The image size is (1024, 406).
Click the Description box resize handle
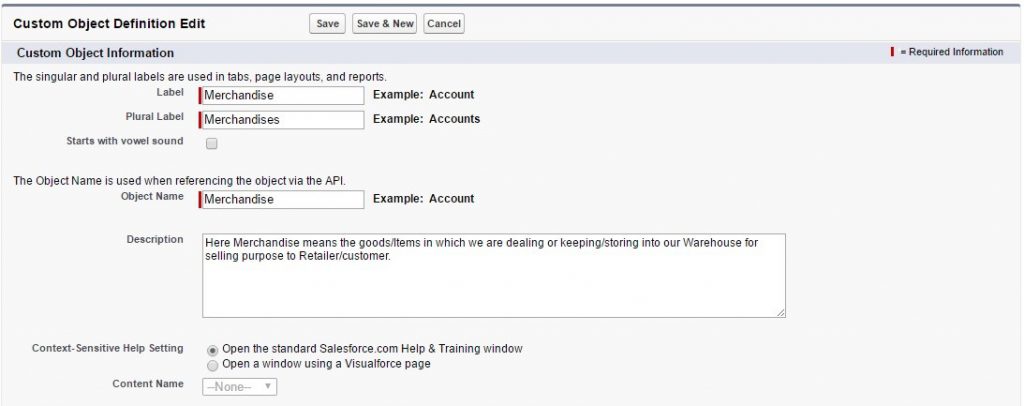[x=780, y=312]
